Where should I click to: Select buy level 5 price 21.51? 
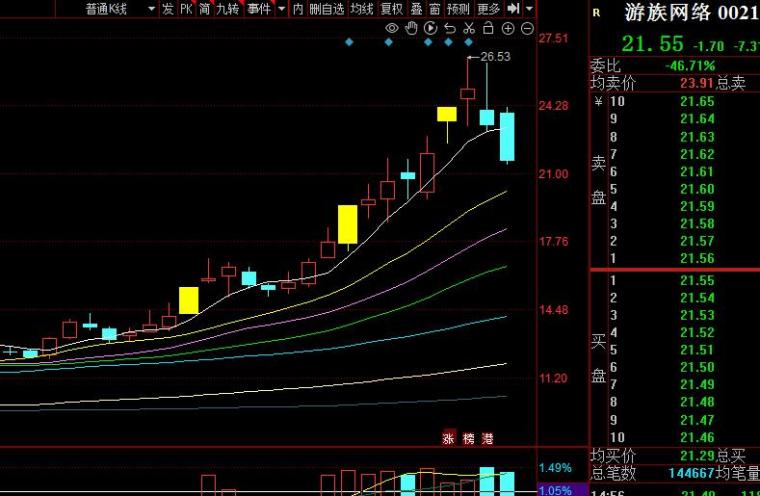pos(697,350)
